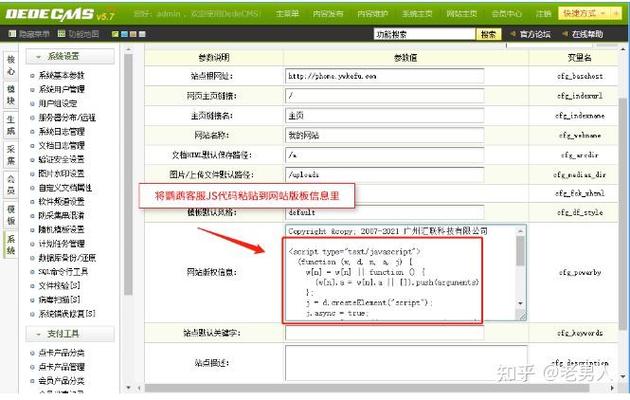Click the sidebar menu vertical scrollbar
630x400 pixels.
coord(128,175)
